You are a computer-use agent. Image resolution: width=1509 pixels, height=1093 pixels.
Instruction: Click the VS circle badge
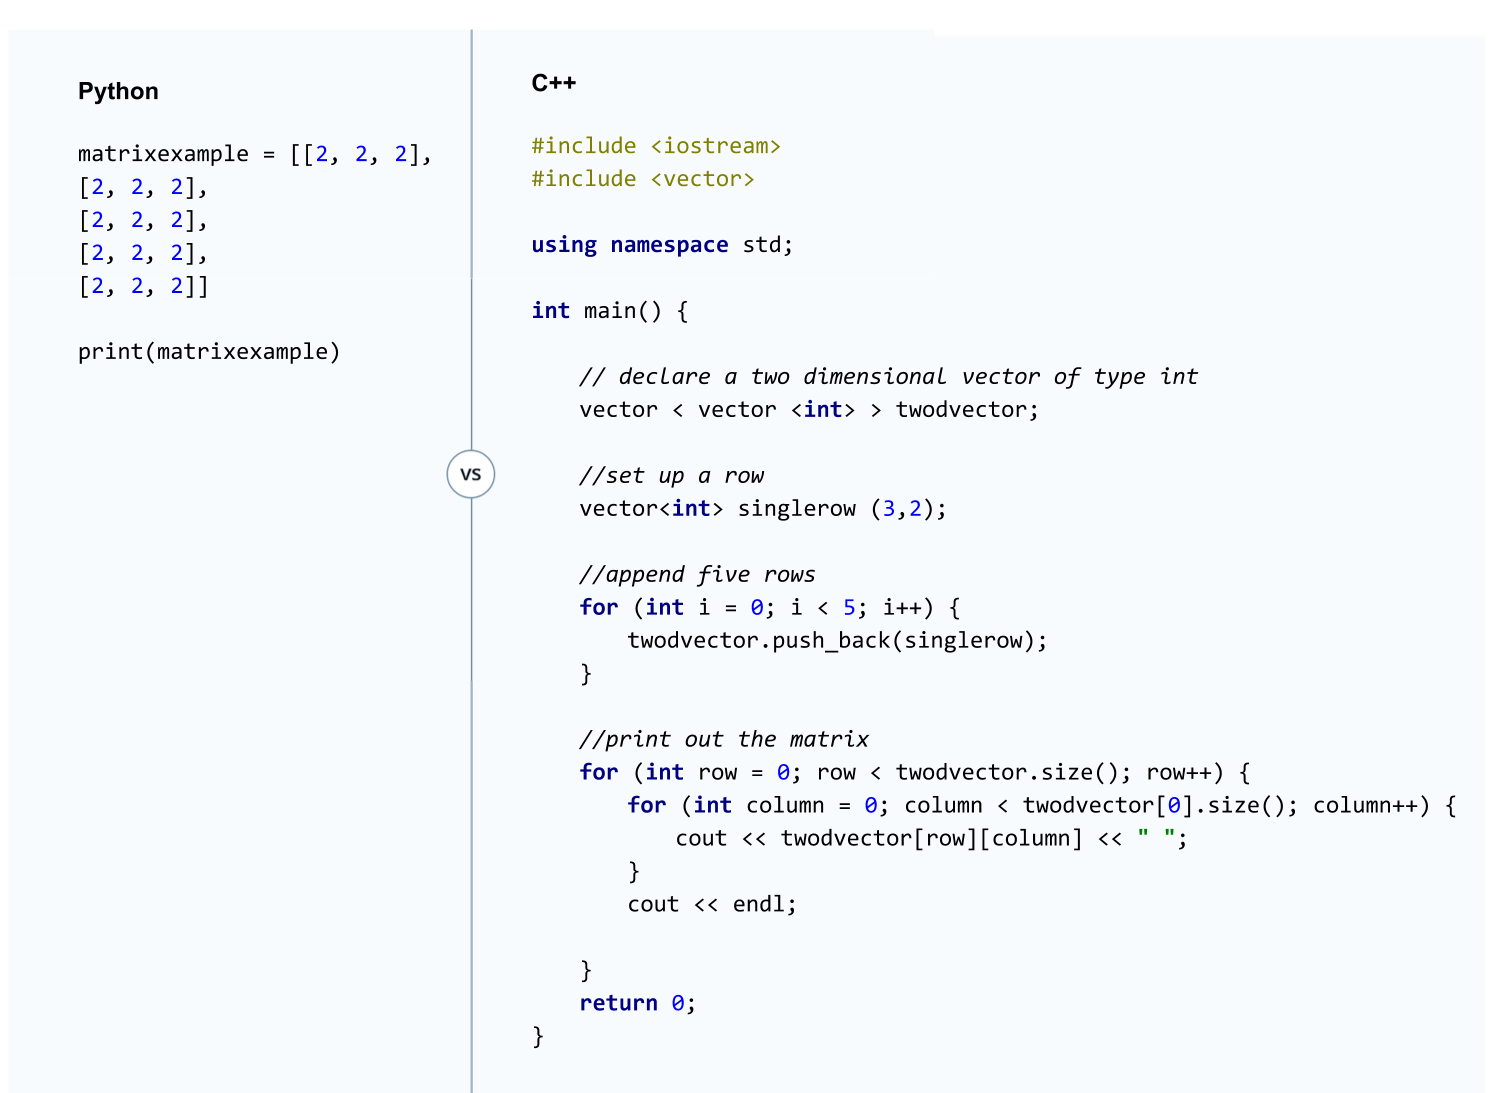[x=470, y=474]
